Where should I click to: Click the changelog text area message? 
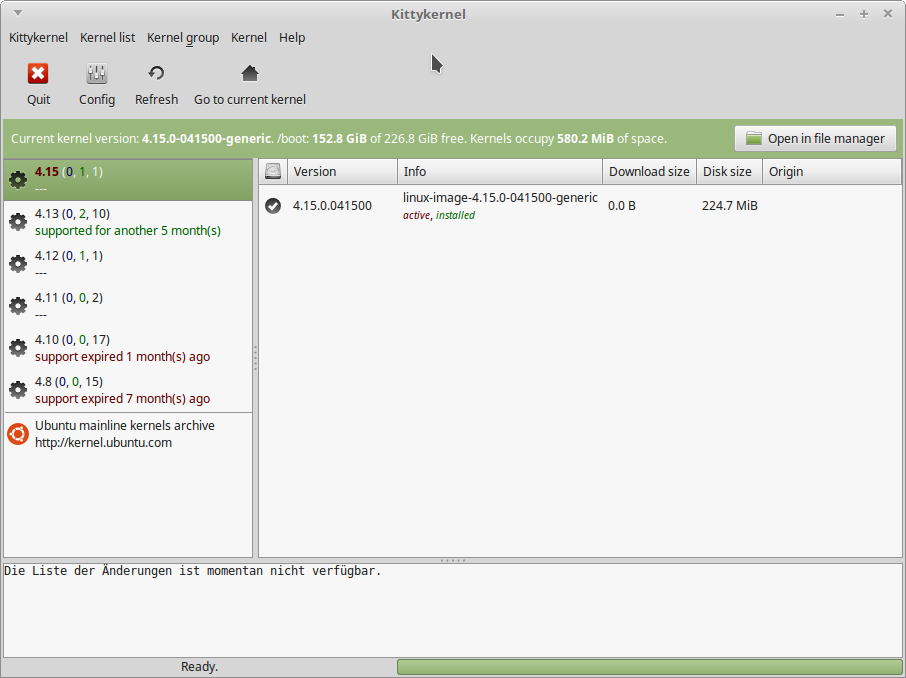pyautogui.click(x=192, y=571)
